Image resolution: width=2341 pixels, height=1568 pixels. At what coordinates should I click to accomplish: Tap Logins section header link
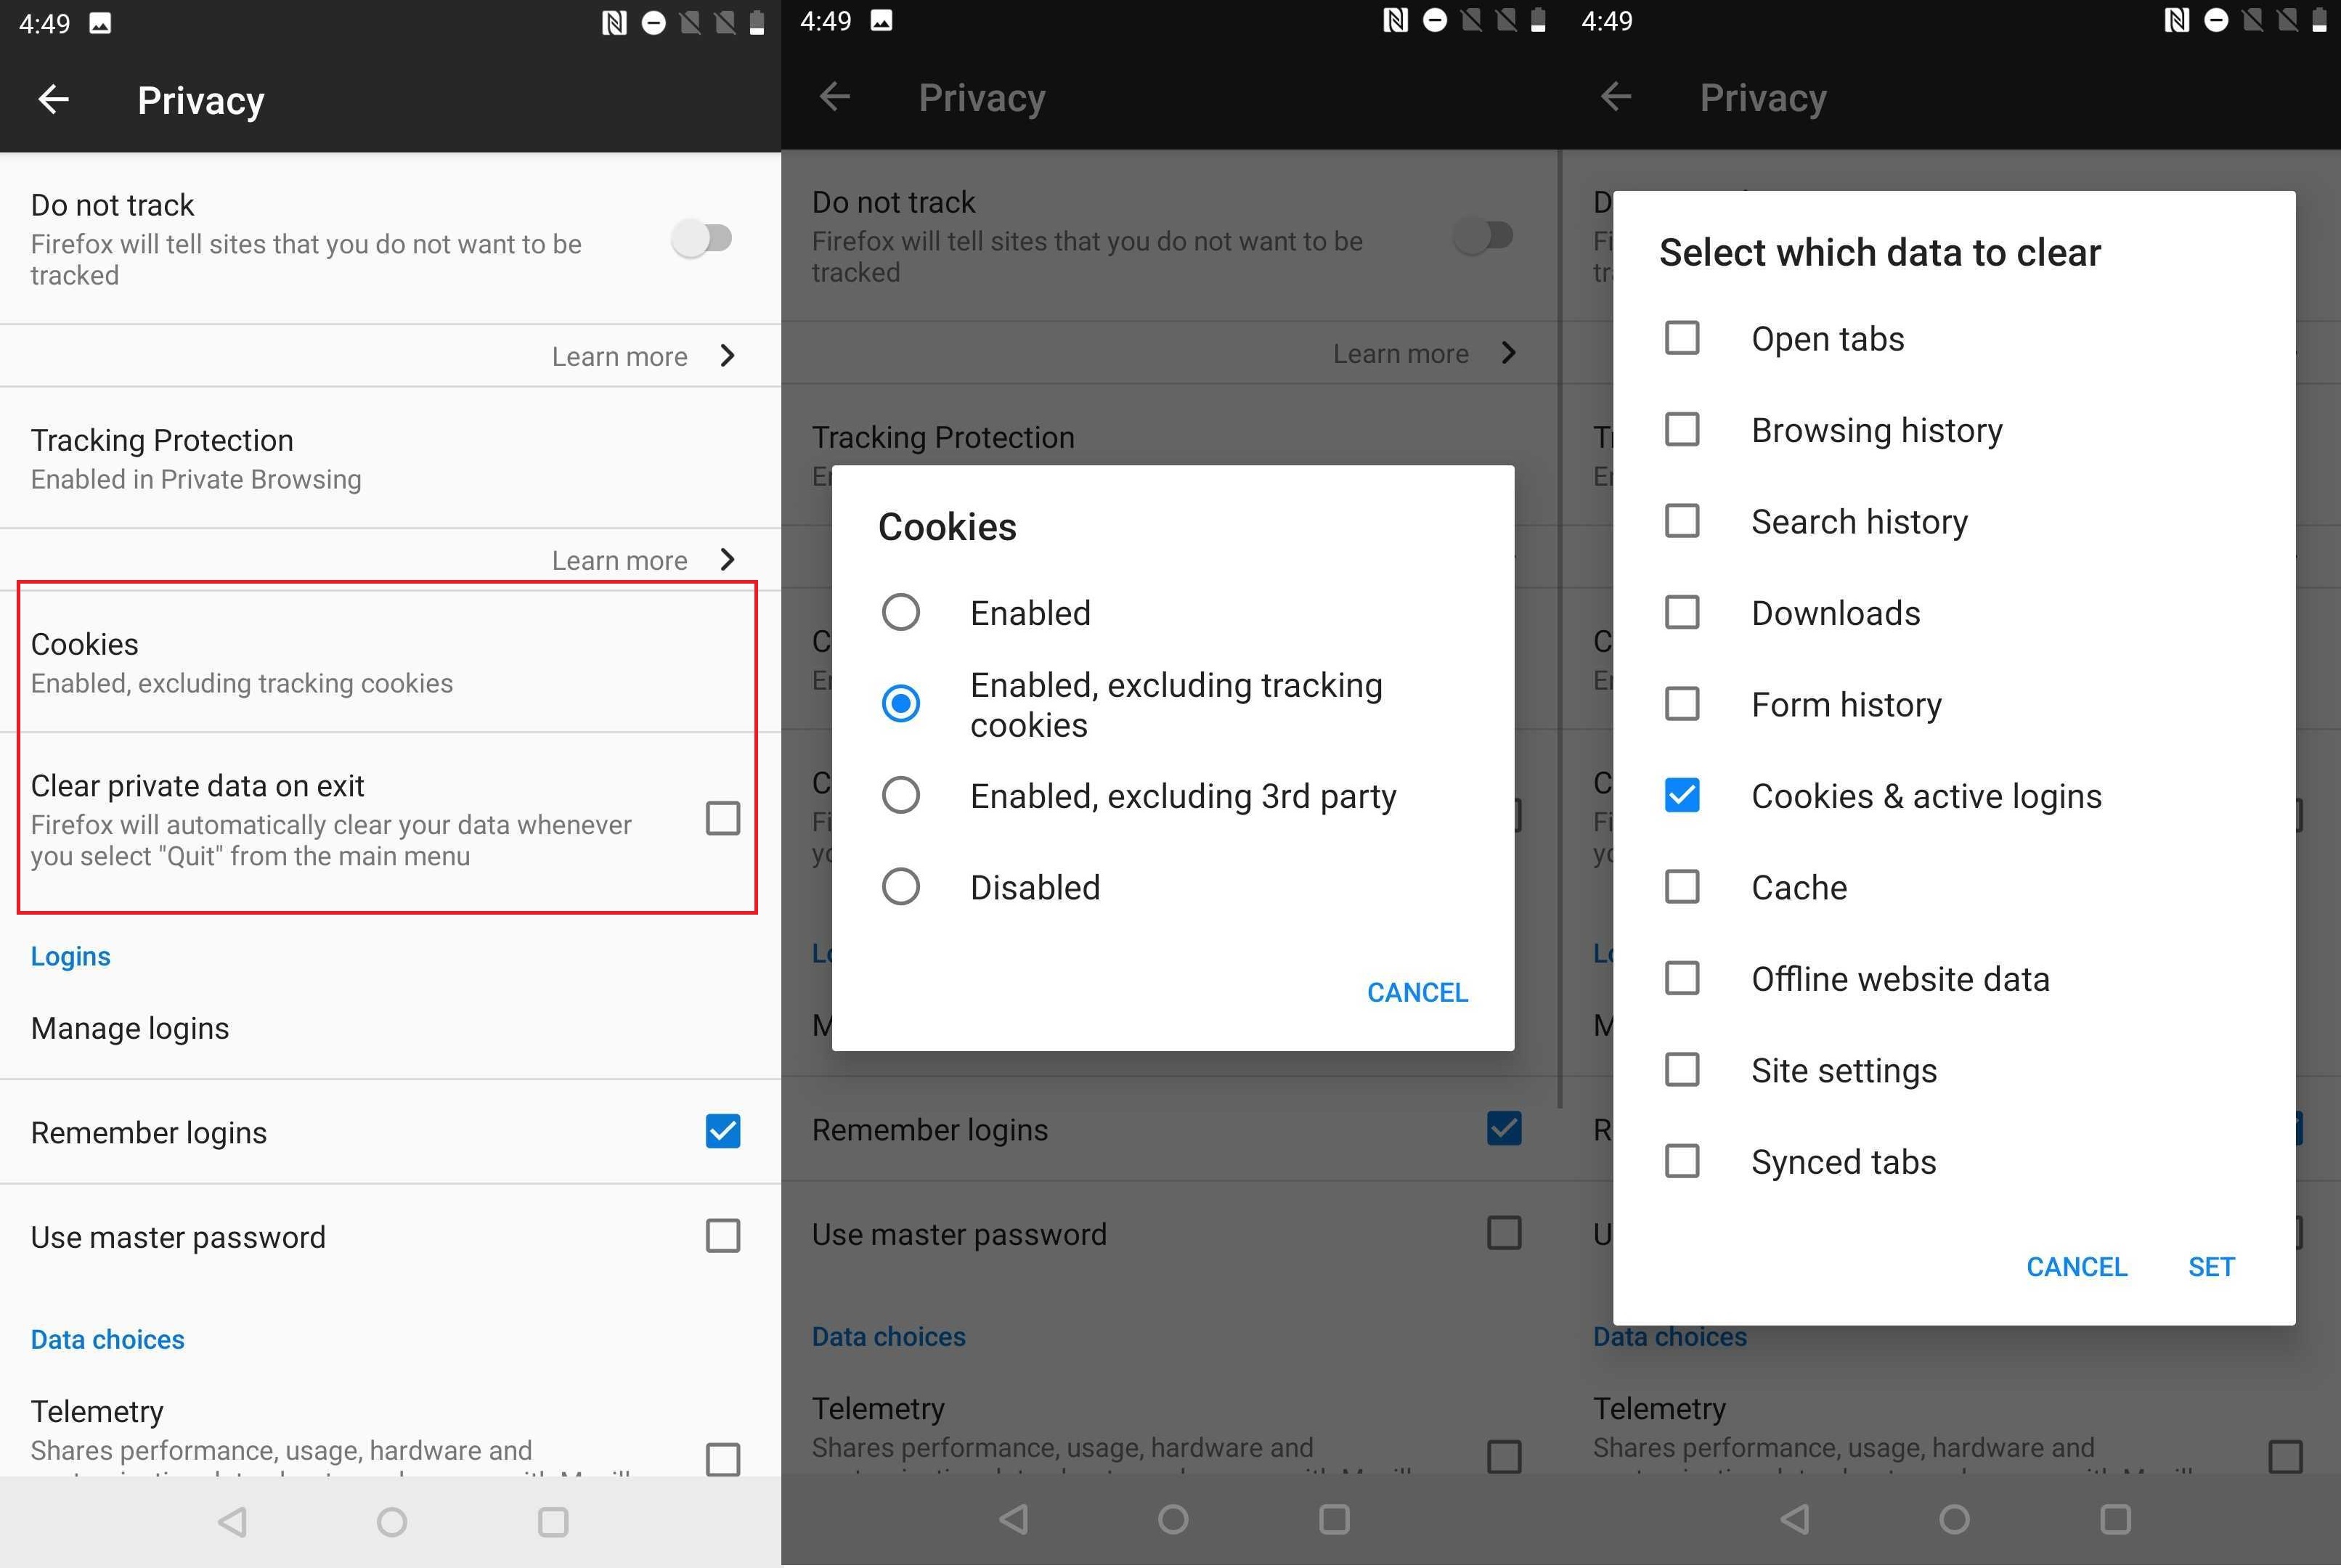tap(70, 955)
